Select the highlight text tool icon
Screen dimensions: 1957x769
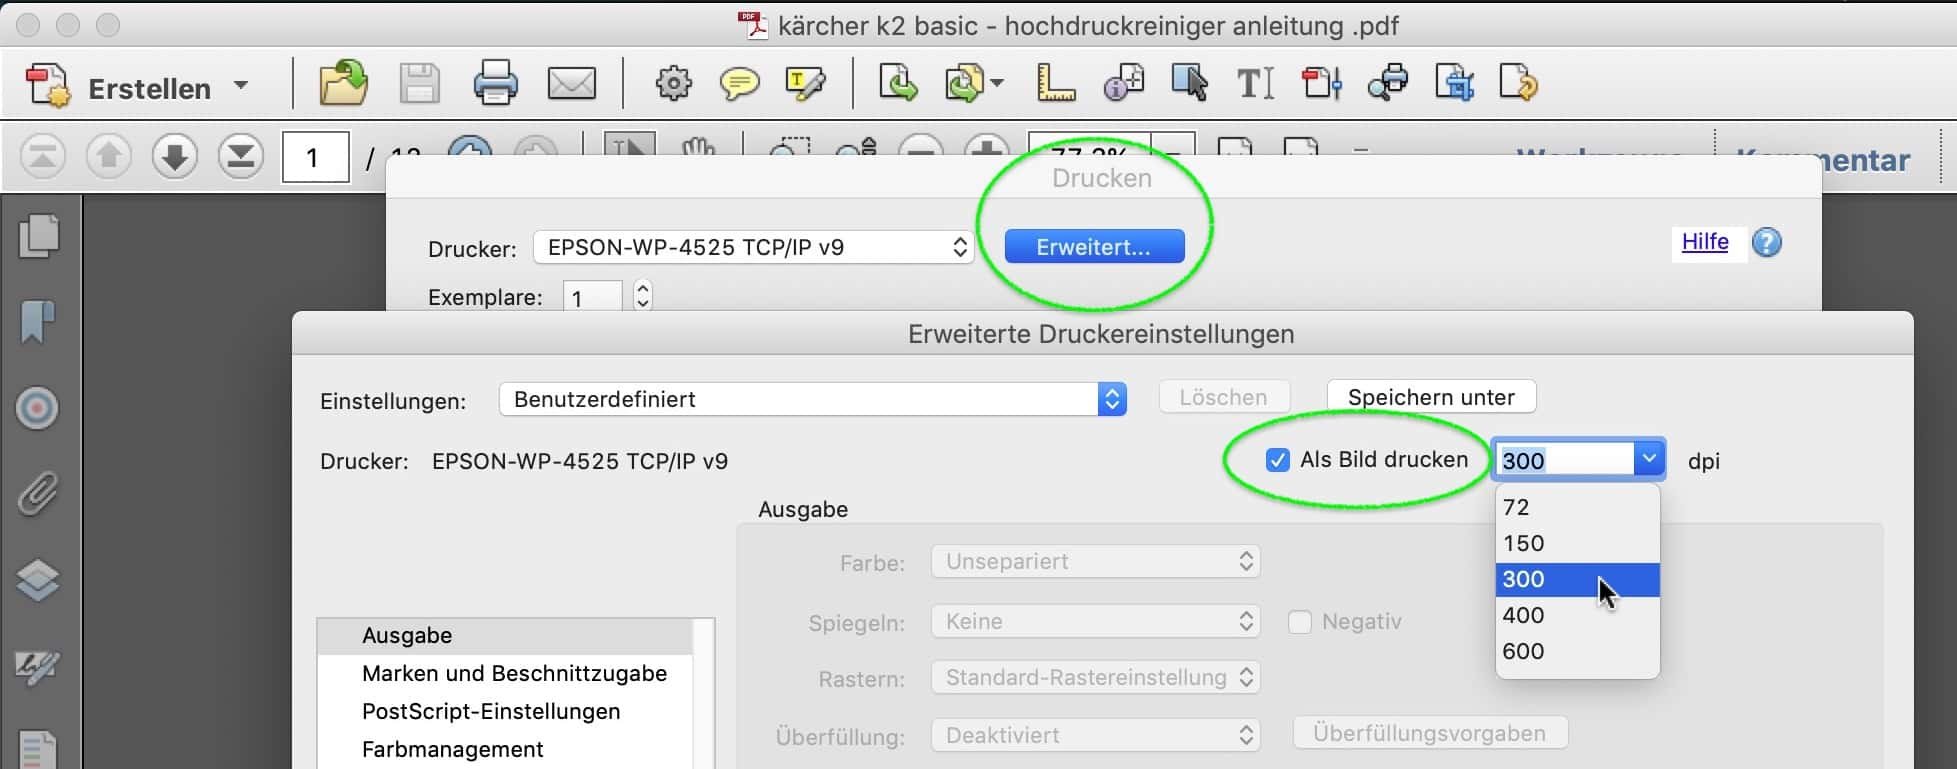pos(805,85)
